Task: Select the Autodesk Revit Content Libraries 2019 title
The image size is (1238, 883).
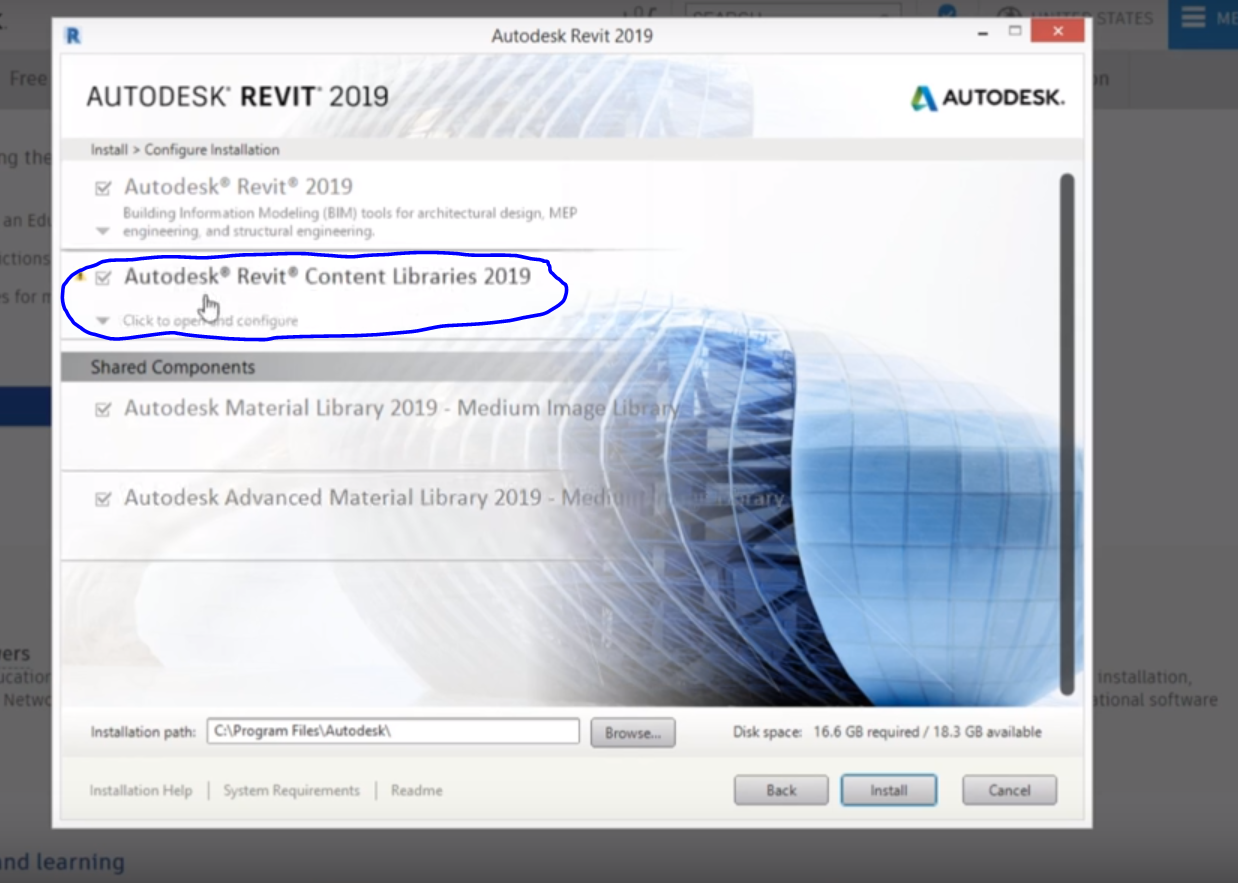Action: 327,277
